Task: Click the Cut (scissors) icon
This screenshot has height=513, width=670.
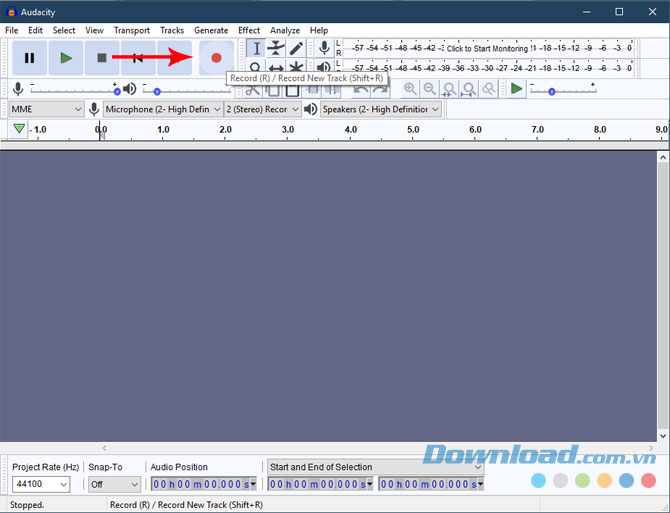Action: click(253, 89)
